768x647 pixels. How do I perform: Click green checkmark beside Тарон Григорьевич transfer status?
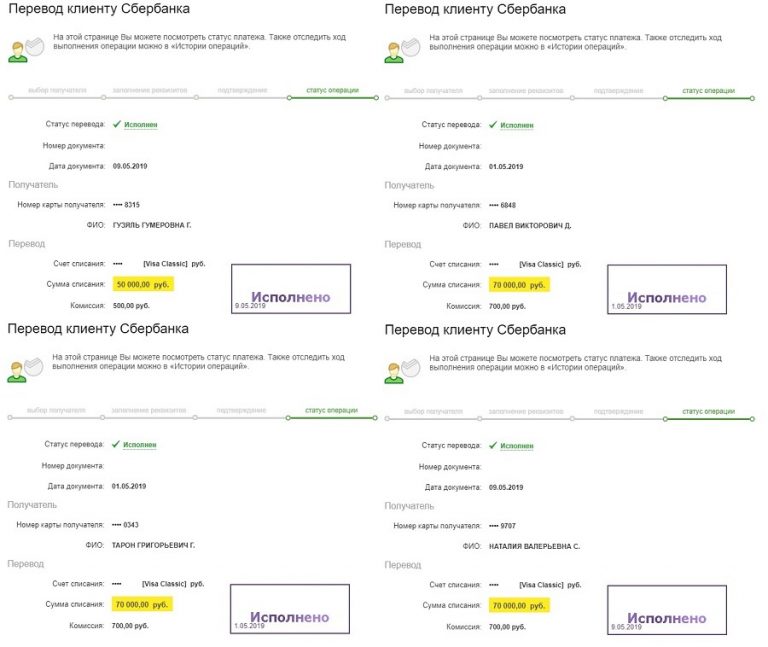116,444
